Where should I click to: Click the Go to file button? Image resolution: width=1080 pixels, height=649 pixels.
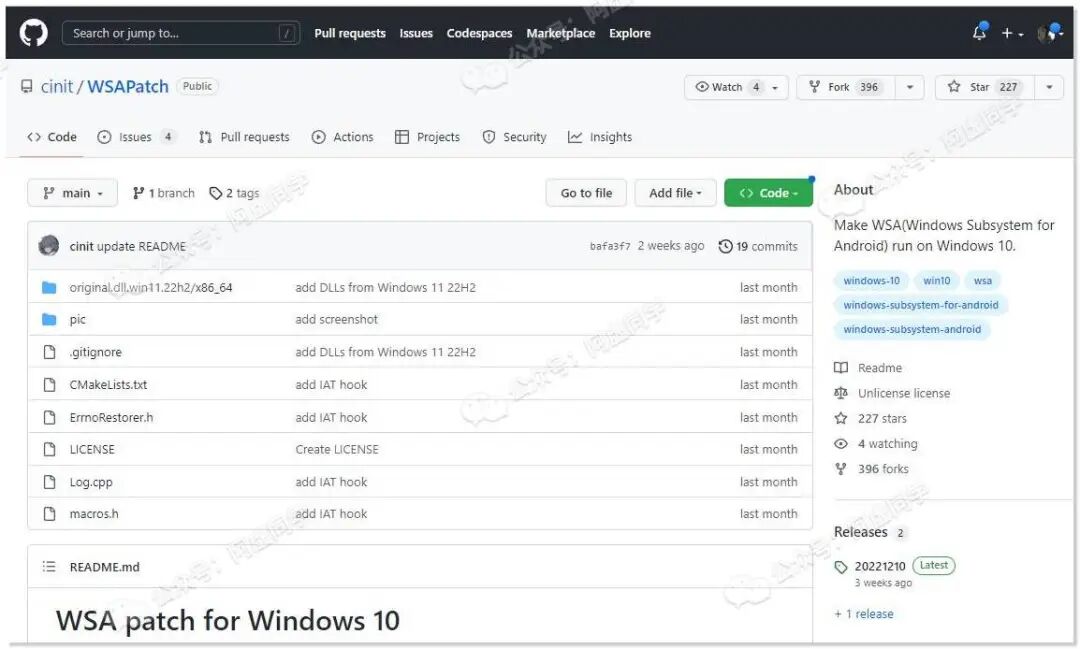(586, 193)
